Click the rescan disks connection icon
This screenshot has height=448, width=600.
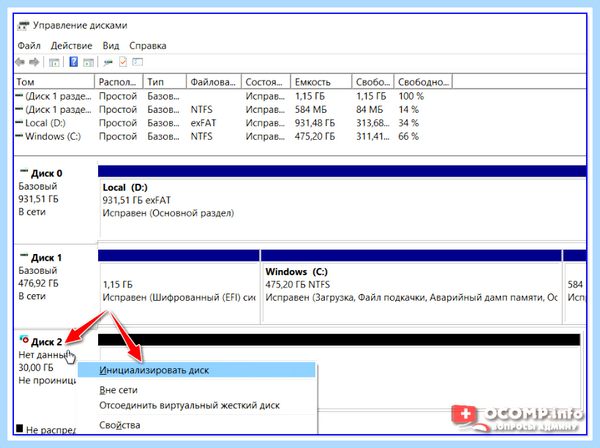pos(108,62)
